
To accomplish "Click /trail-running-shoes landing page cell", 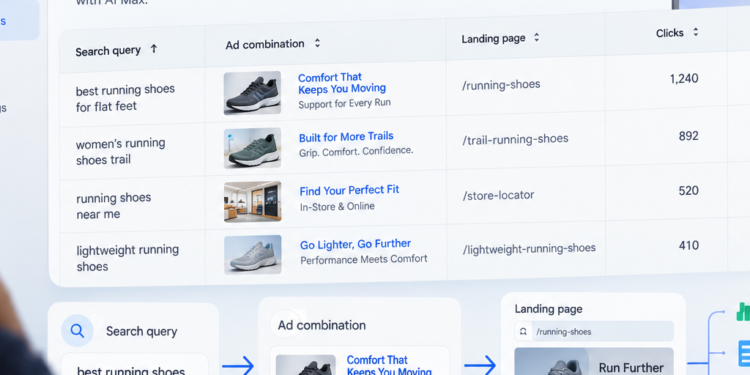I will coord(515,140).
